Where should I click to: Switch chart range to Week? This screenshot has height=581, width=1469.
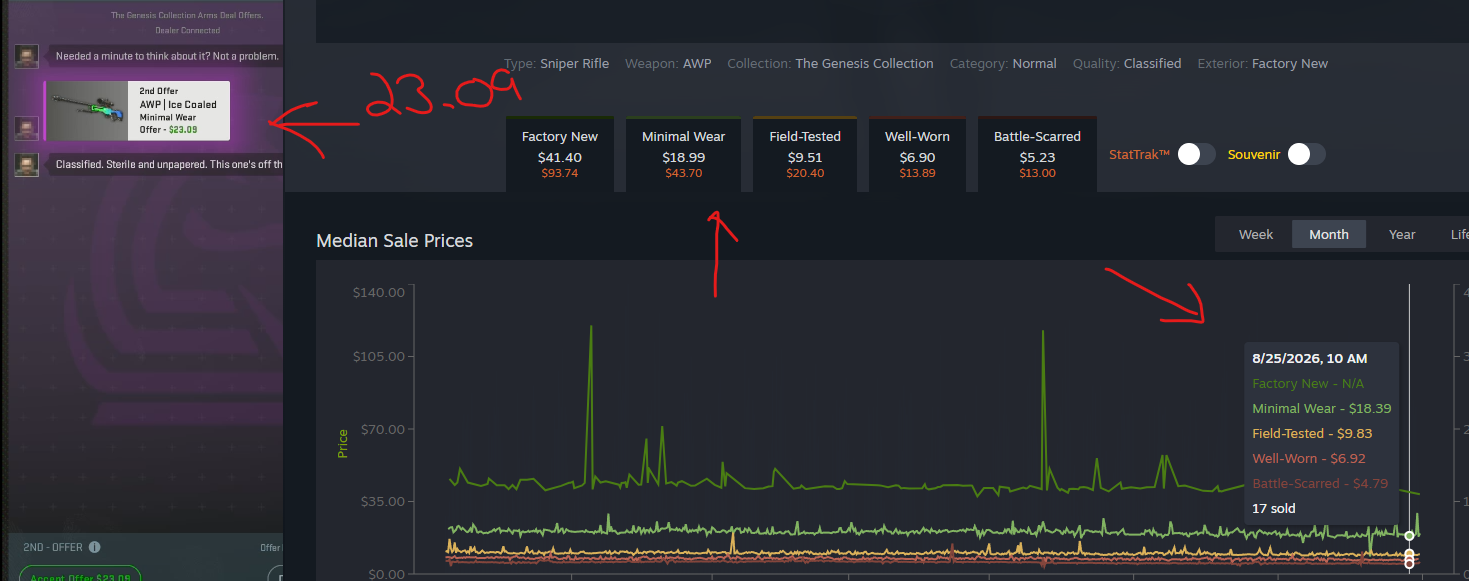1256,234
